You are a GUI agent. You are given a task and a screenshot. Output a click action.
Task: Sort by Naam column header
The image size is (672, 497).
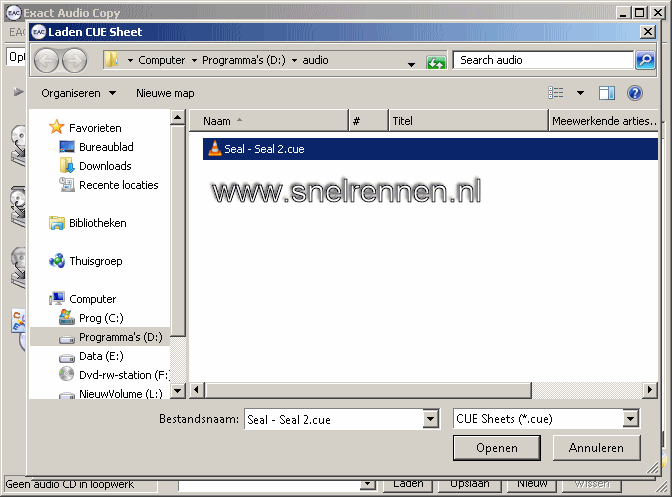coord(269,121)
